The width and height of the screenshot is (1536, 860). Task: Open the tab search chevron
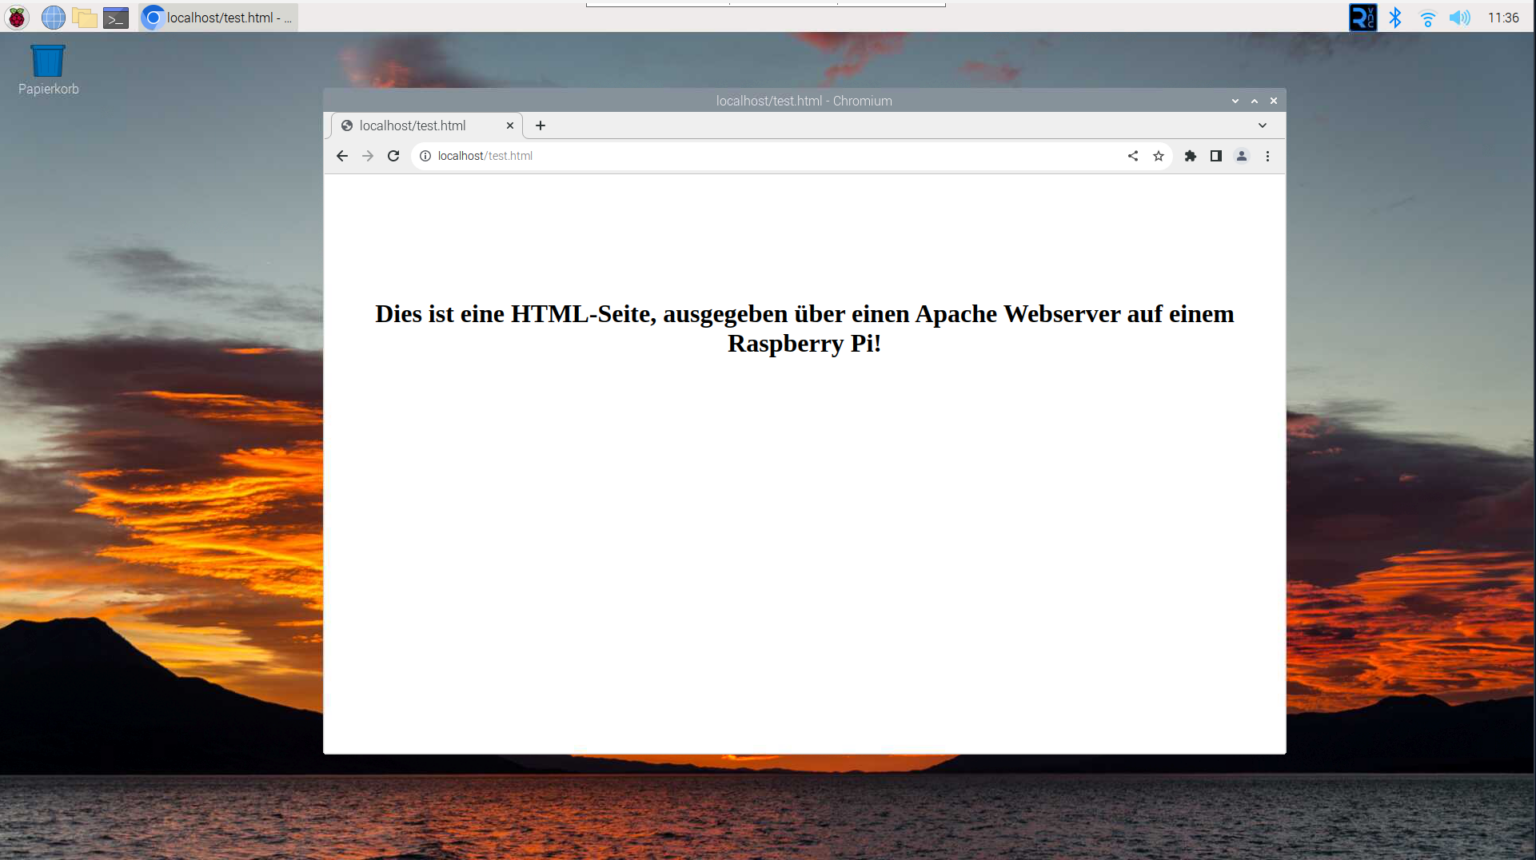tap(1262, 125)
